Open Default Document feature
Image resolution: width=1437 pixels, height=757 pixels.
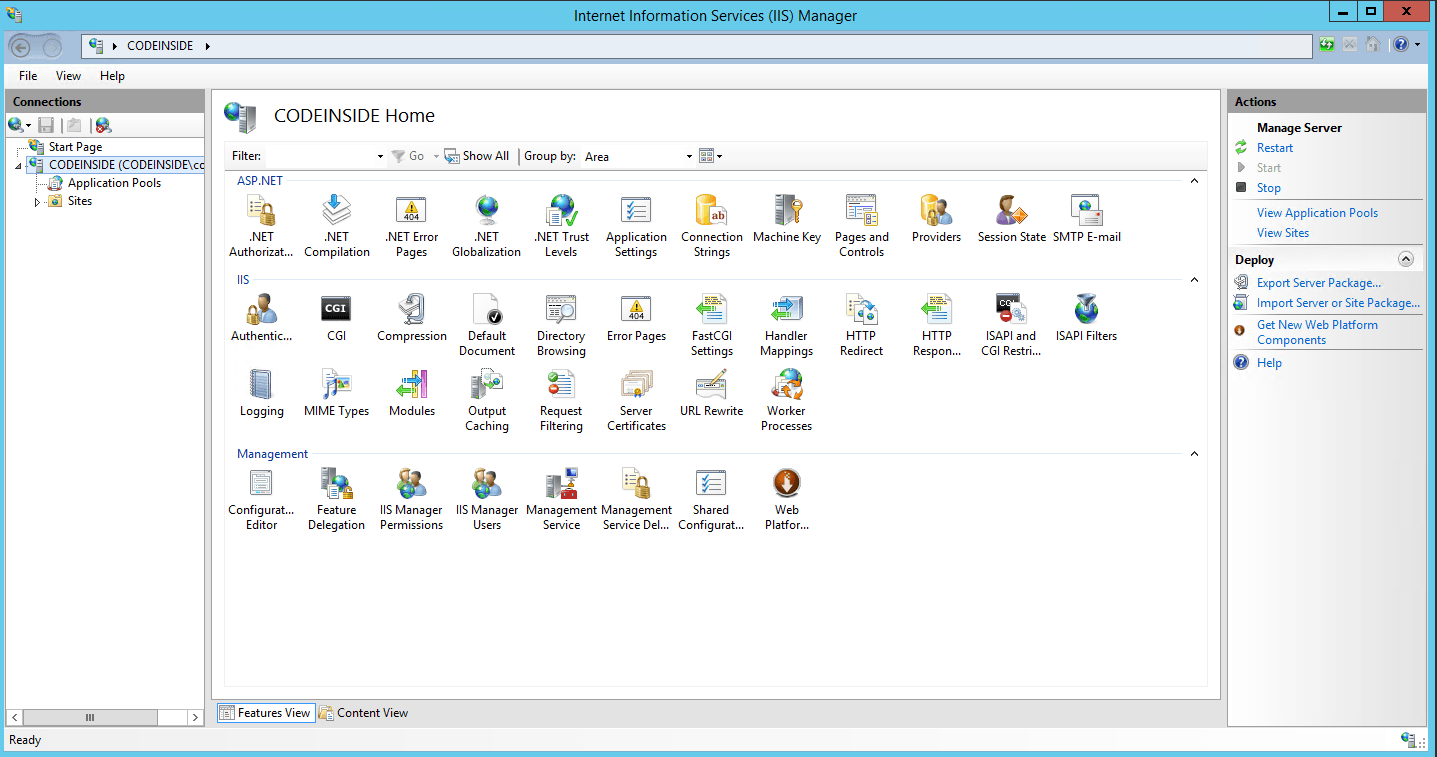click(x=487, y=325)
